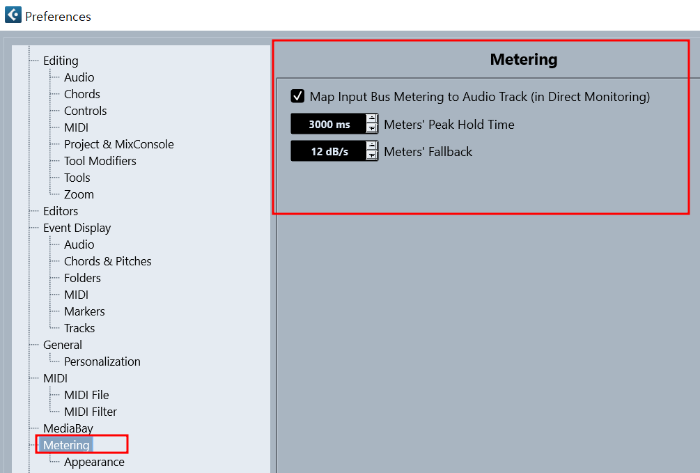Open Personalization preferences page
700x473 pixels.
[x=102, y=361]
